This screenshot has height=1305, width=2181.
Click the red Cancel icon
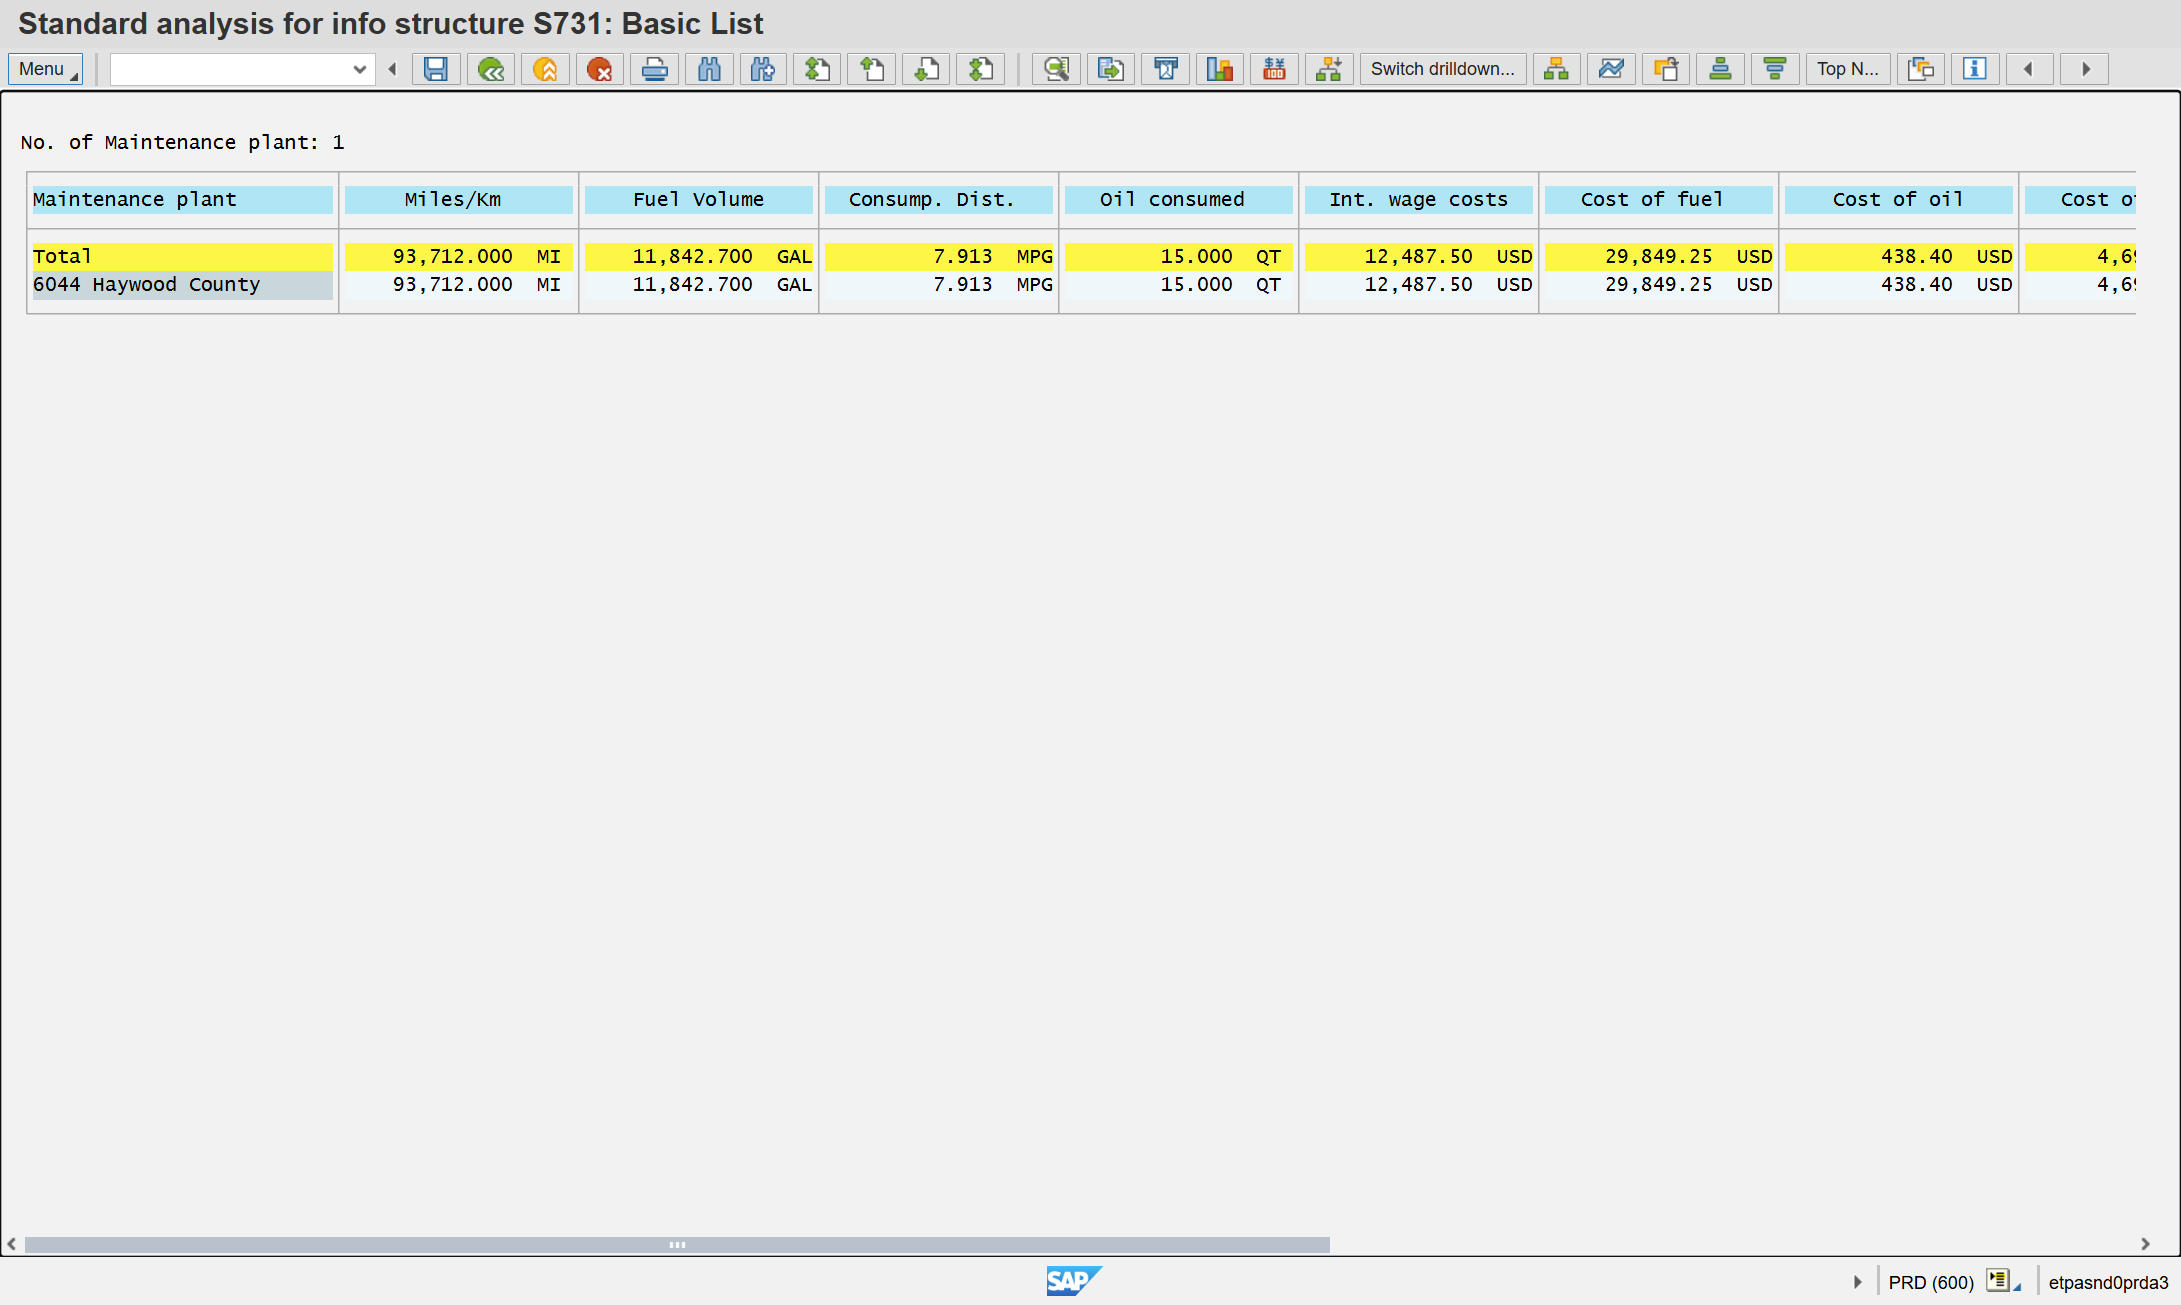point(600,69)
